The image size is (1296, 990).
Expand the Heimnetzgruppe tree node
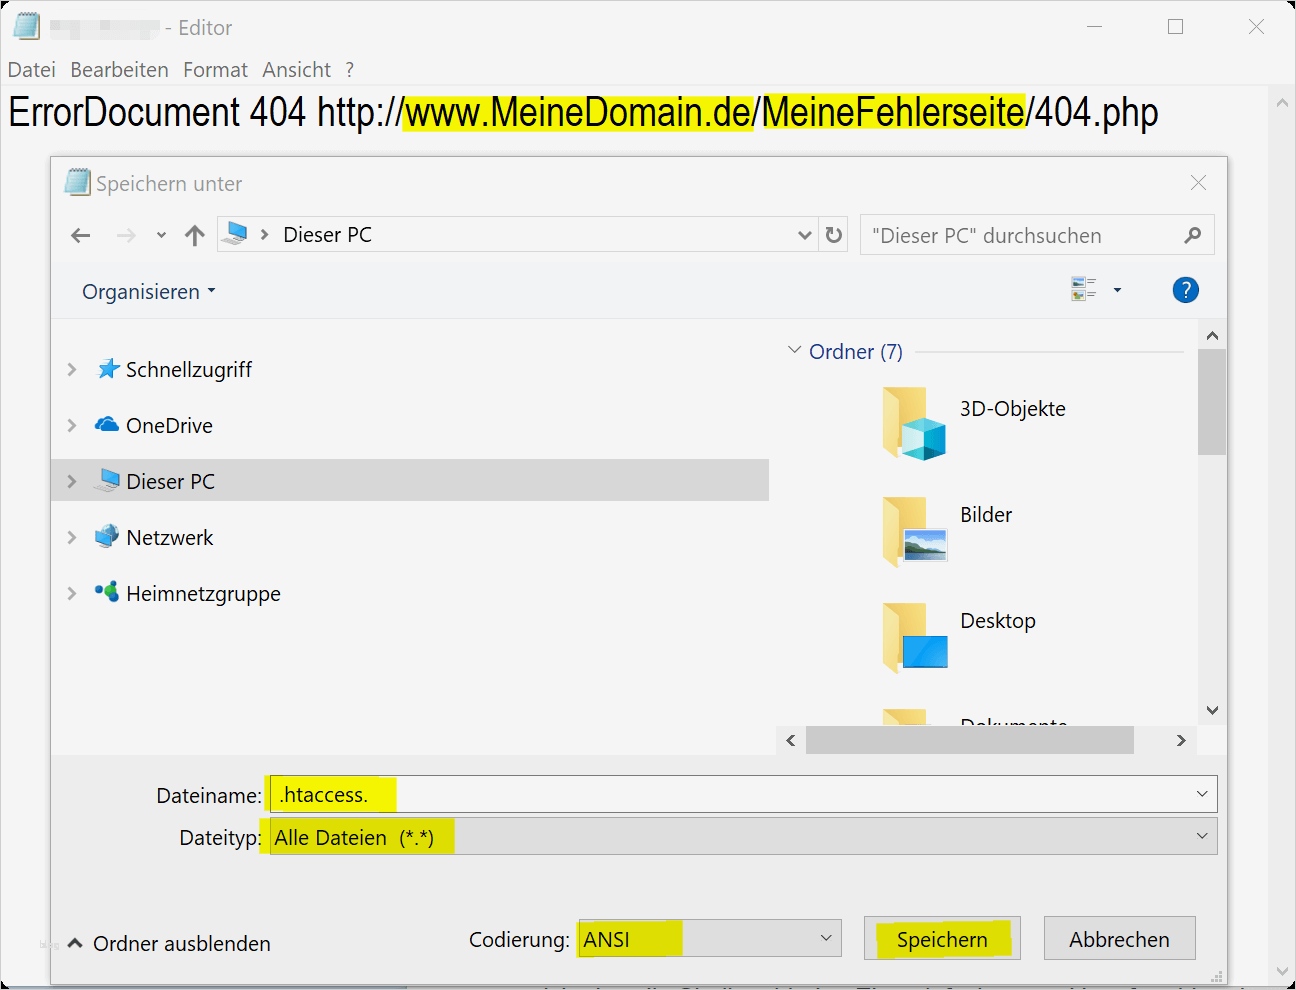pyautogui.click(x=72, y=593)
